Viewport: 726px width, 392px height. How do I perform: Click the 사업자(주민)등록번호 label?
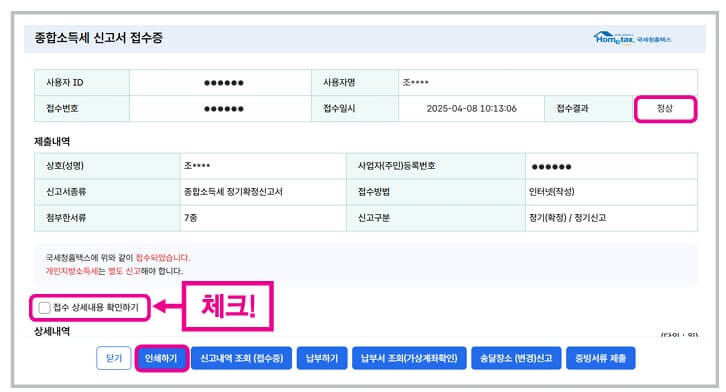396,166
